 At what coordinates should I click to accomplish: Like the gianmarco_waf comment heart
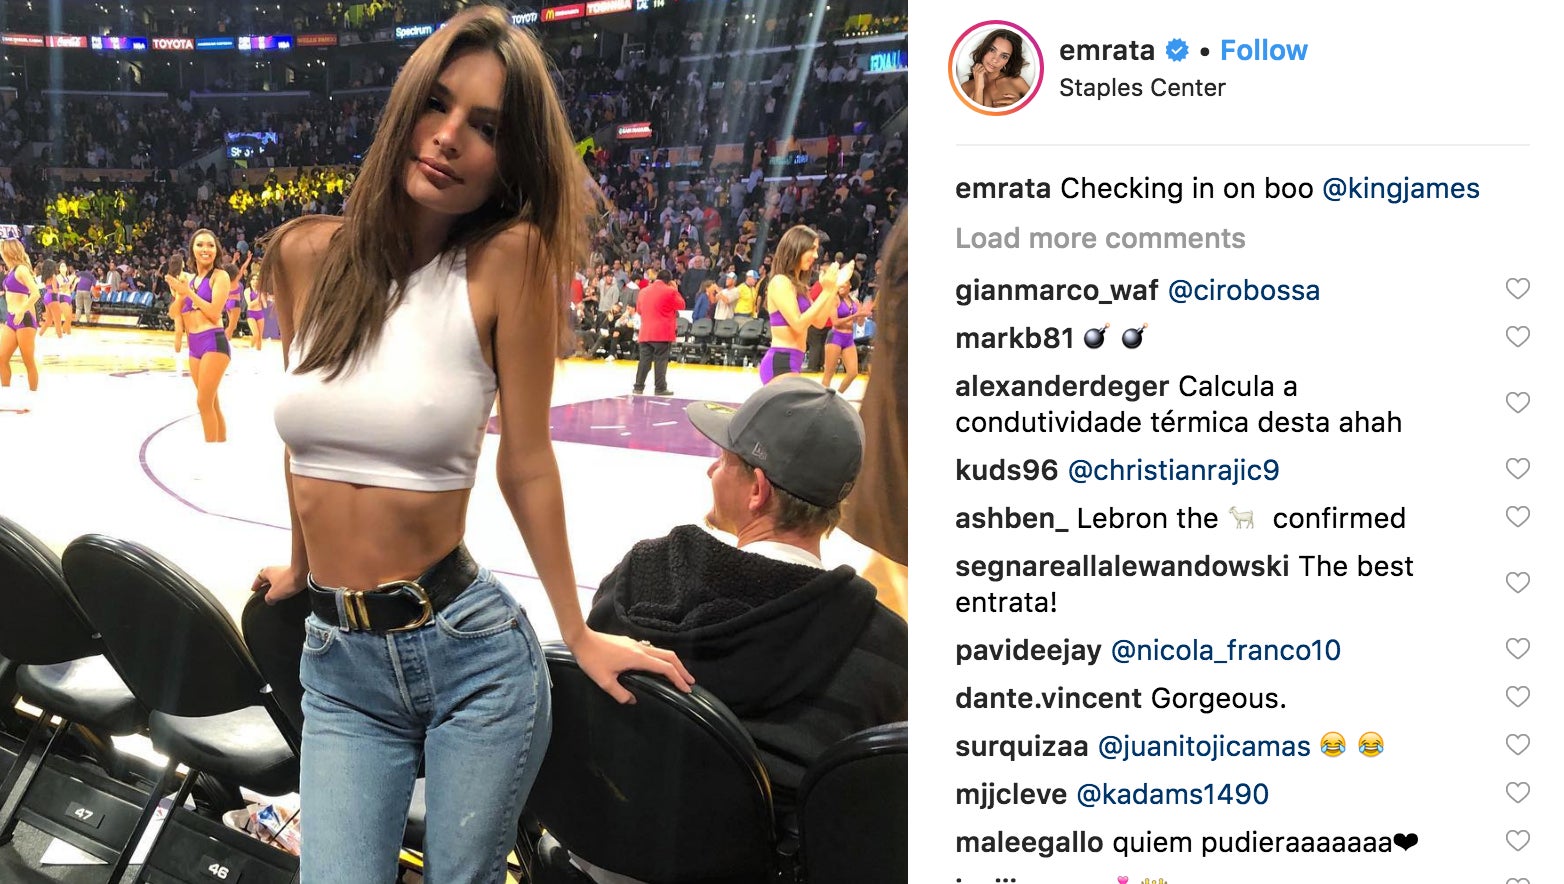pyautogui.click(x=1517, y=289)
